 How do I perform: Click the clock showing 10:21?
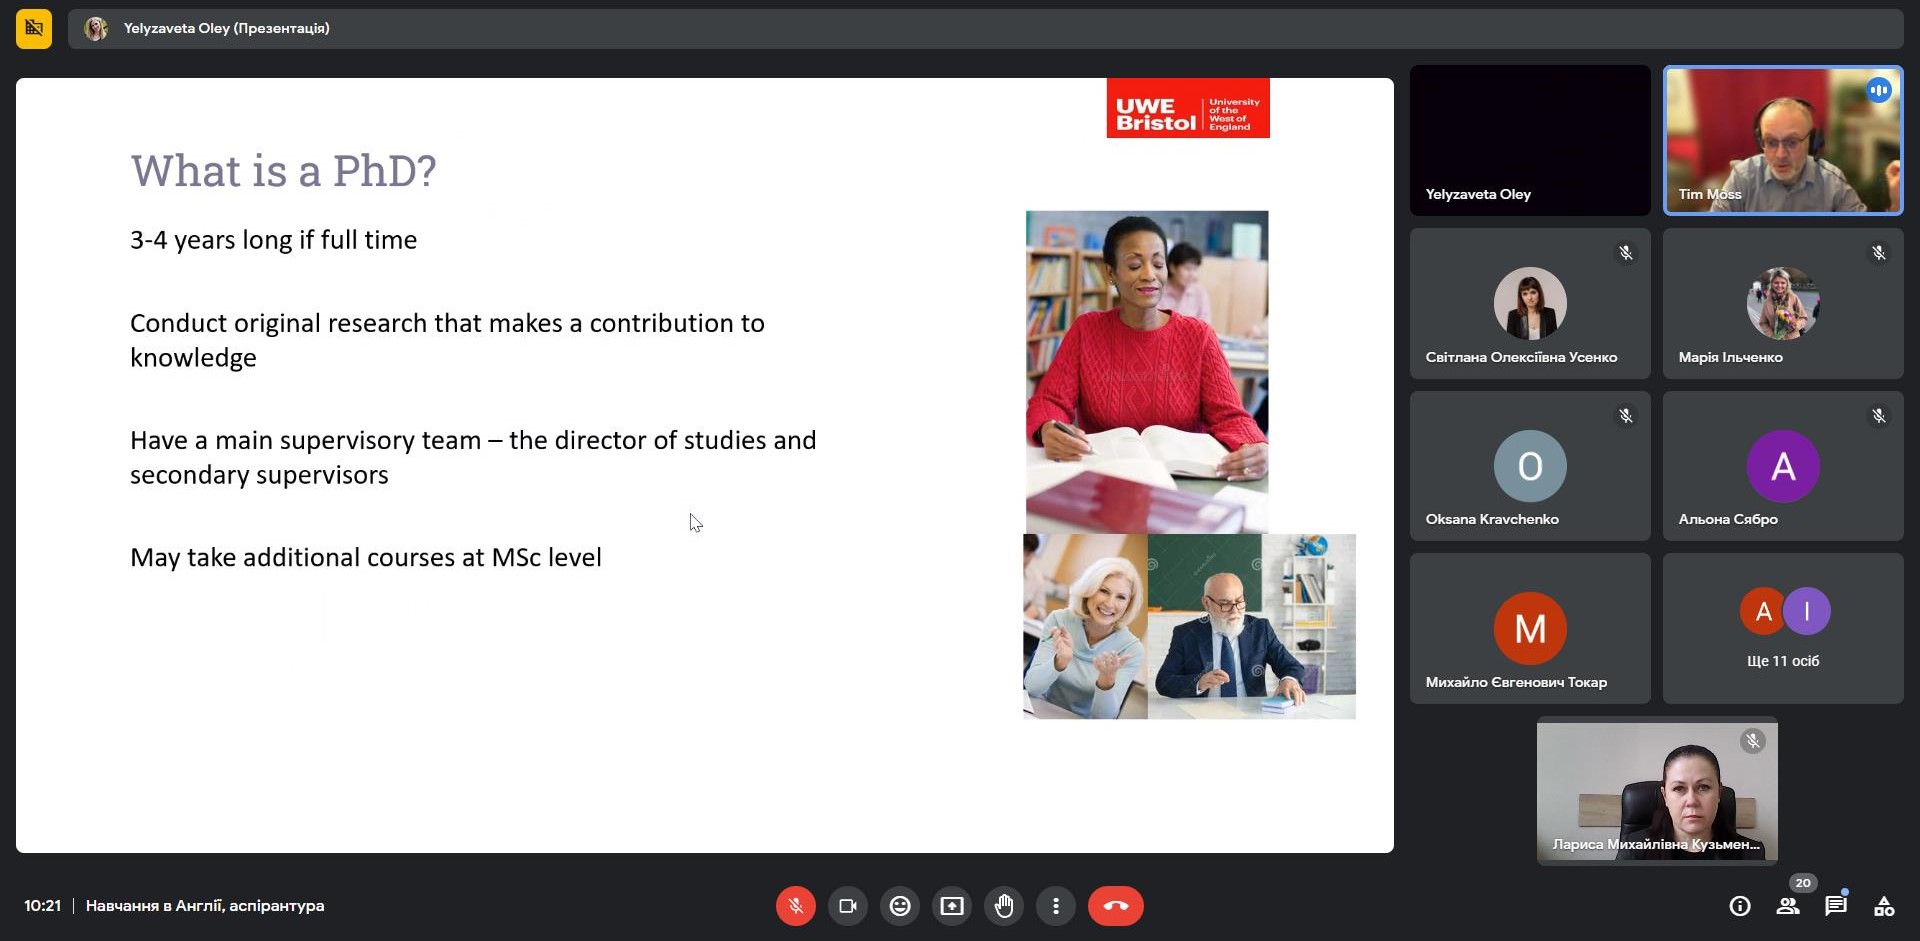pos(43,906)
